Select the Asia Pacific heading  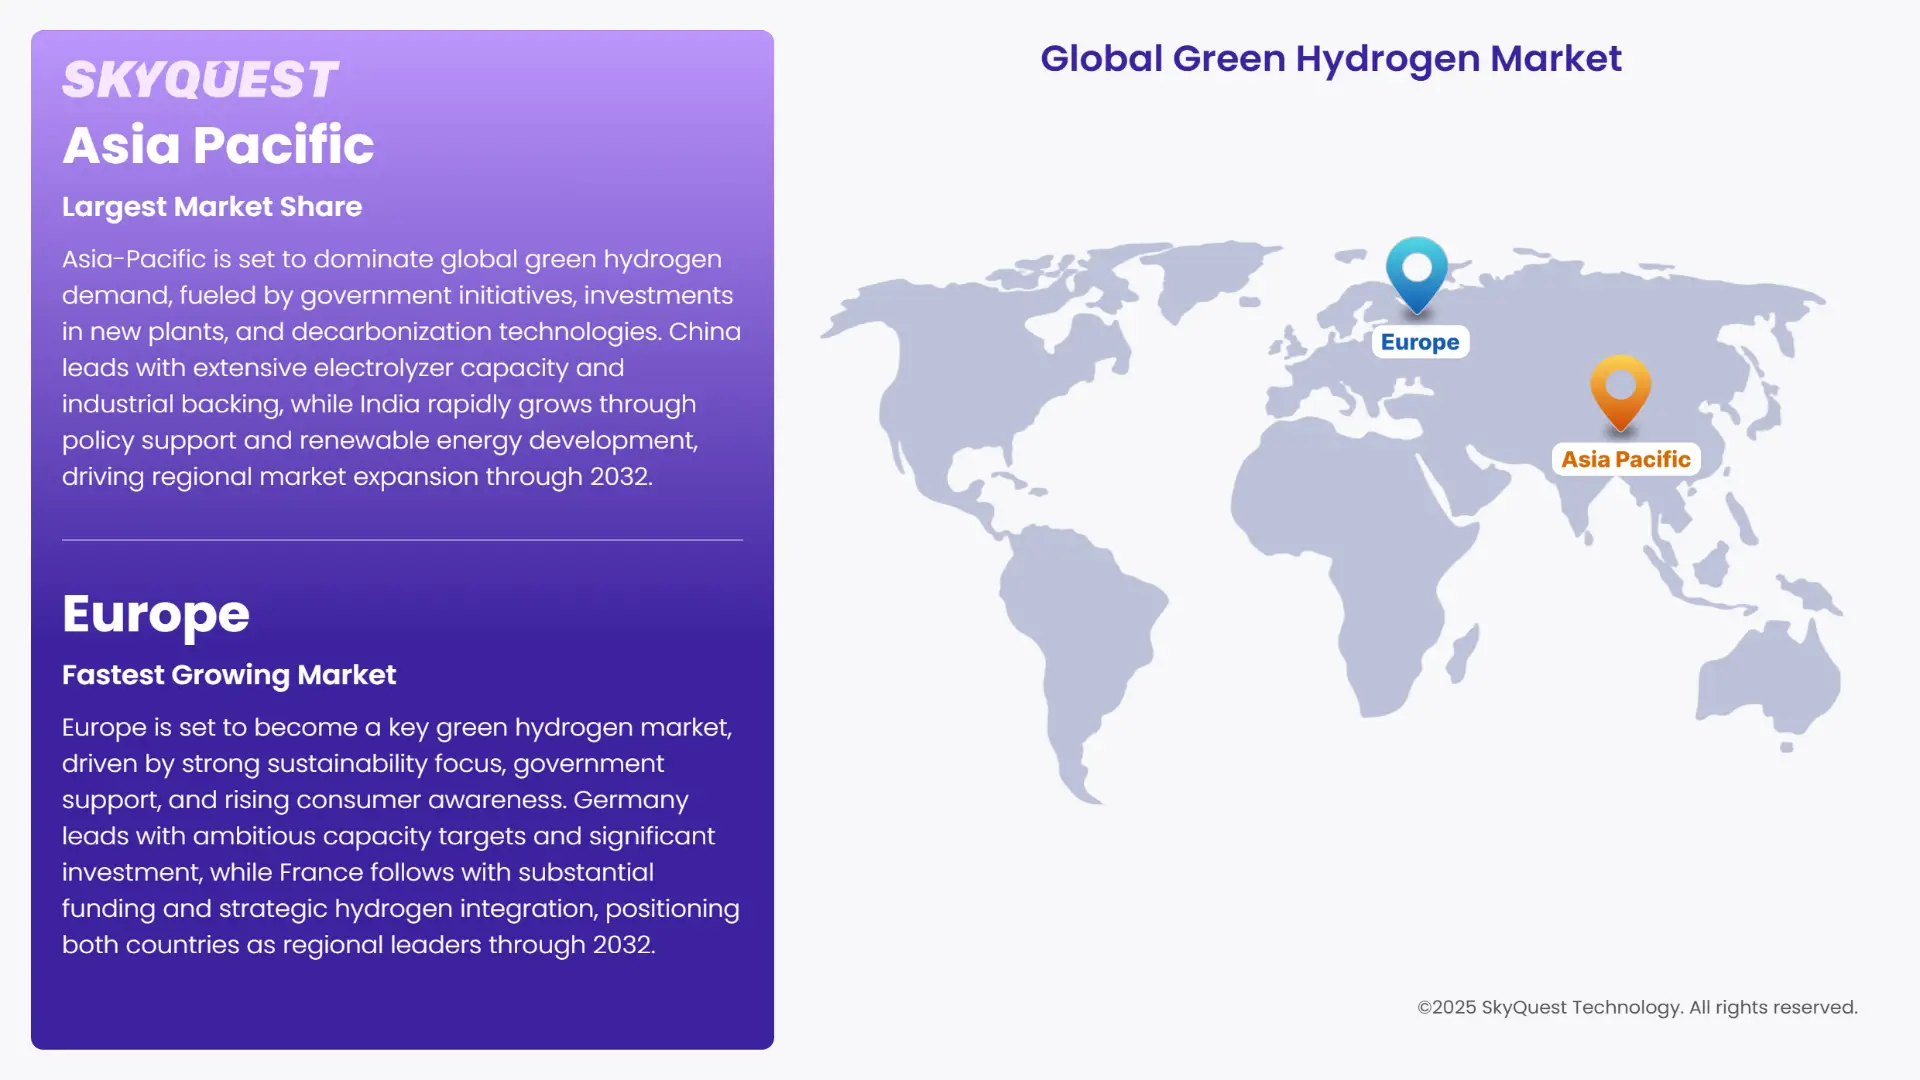[x=218, y=143]
